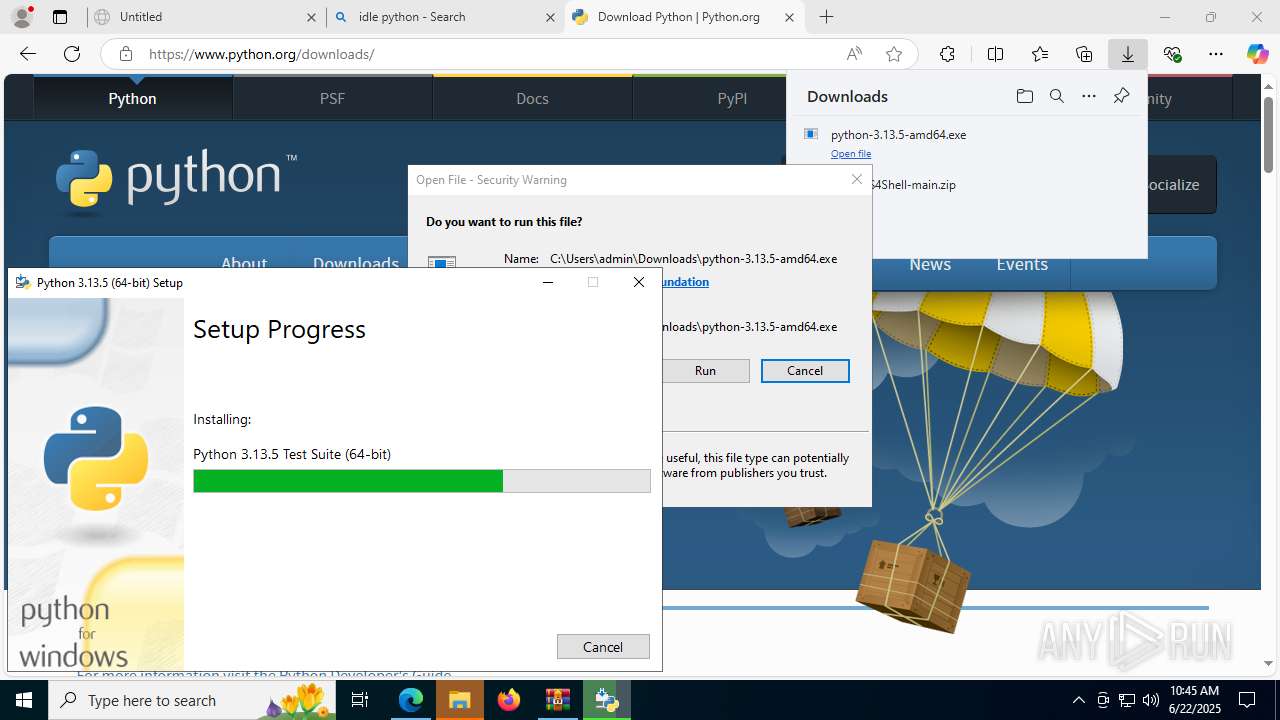
Task: Open a new browser tab
Action: (x=826, y=17)
